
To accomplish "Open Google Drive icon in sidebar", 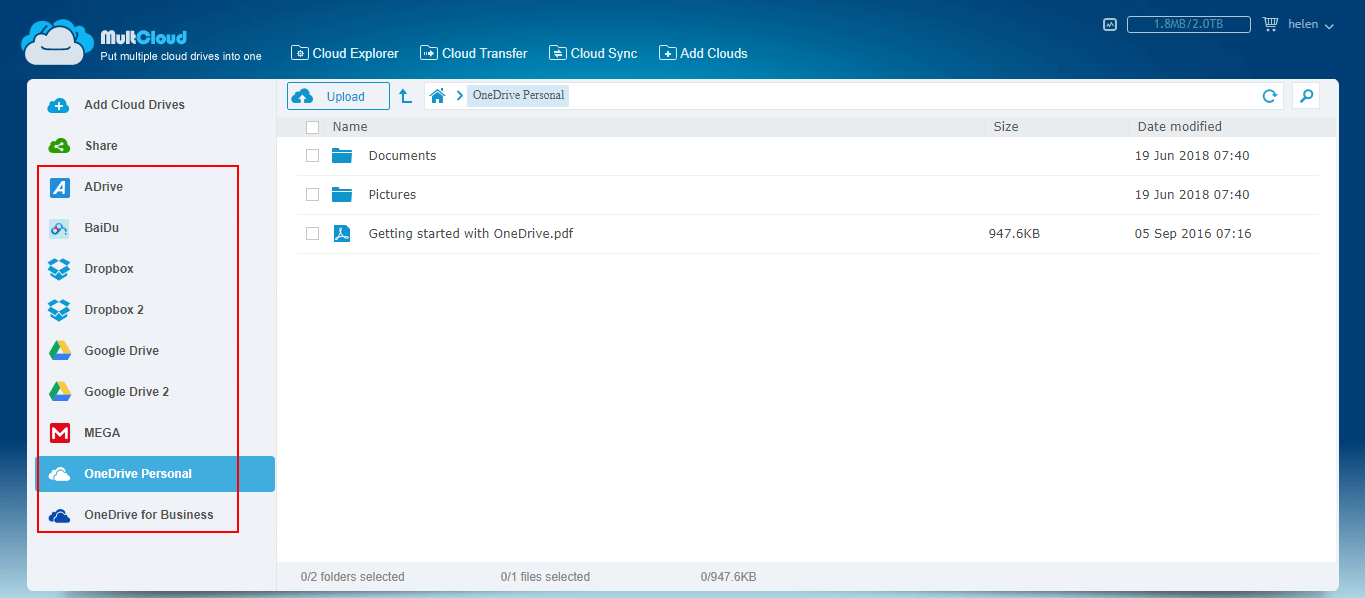I will click(60, 351).
